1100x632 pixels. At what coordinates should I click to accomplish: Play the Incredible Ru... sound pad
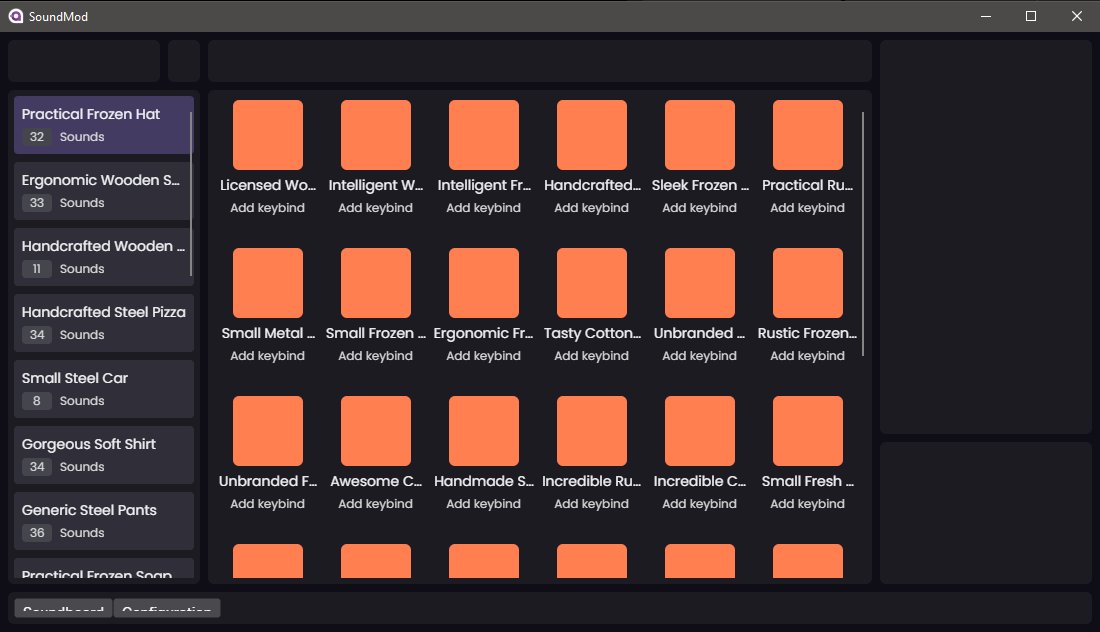tap(591, 431)
